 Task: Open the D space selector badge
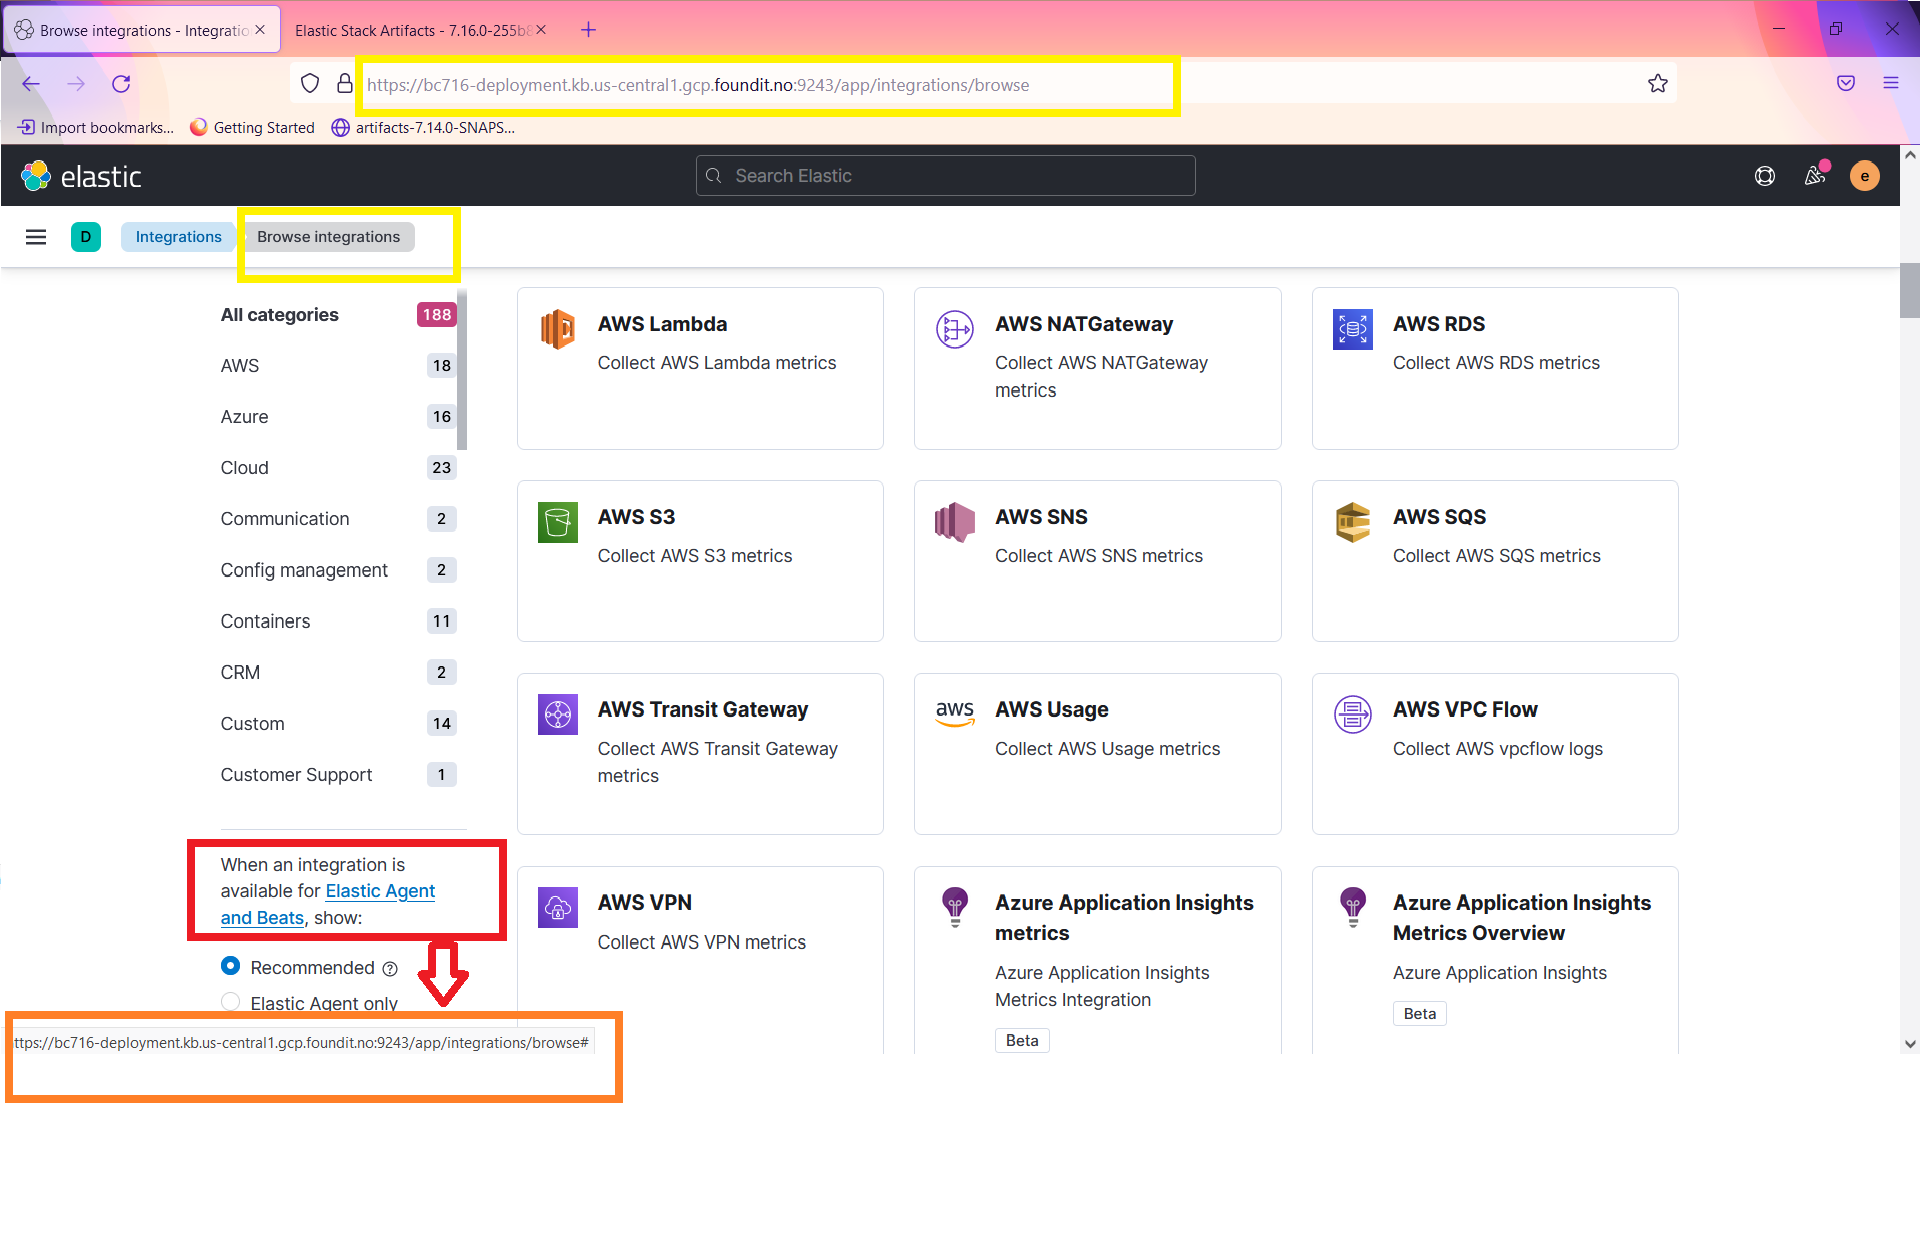point(86,236)
